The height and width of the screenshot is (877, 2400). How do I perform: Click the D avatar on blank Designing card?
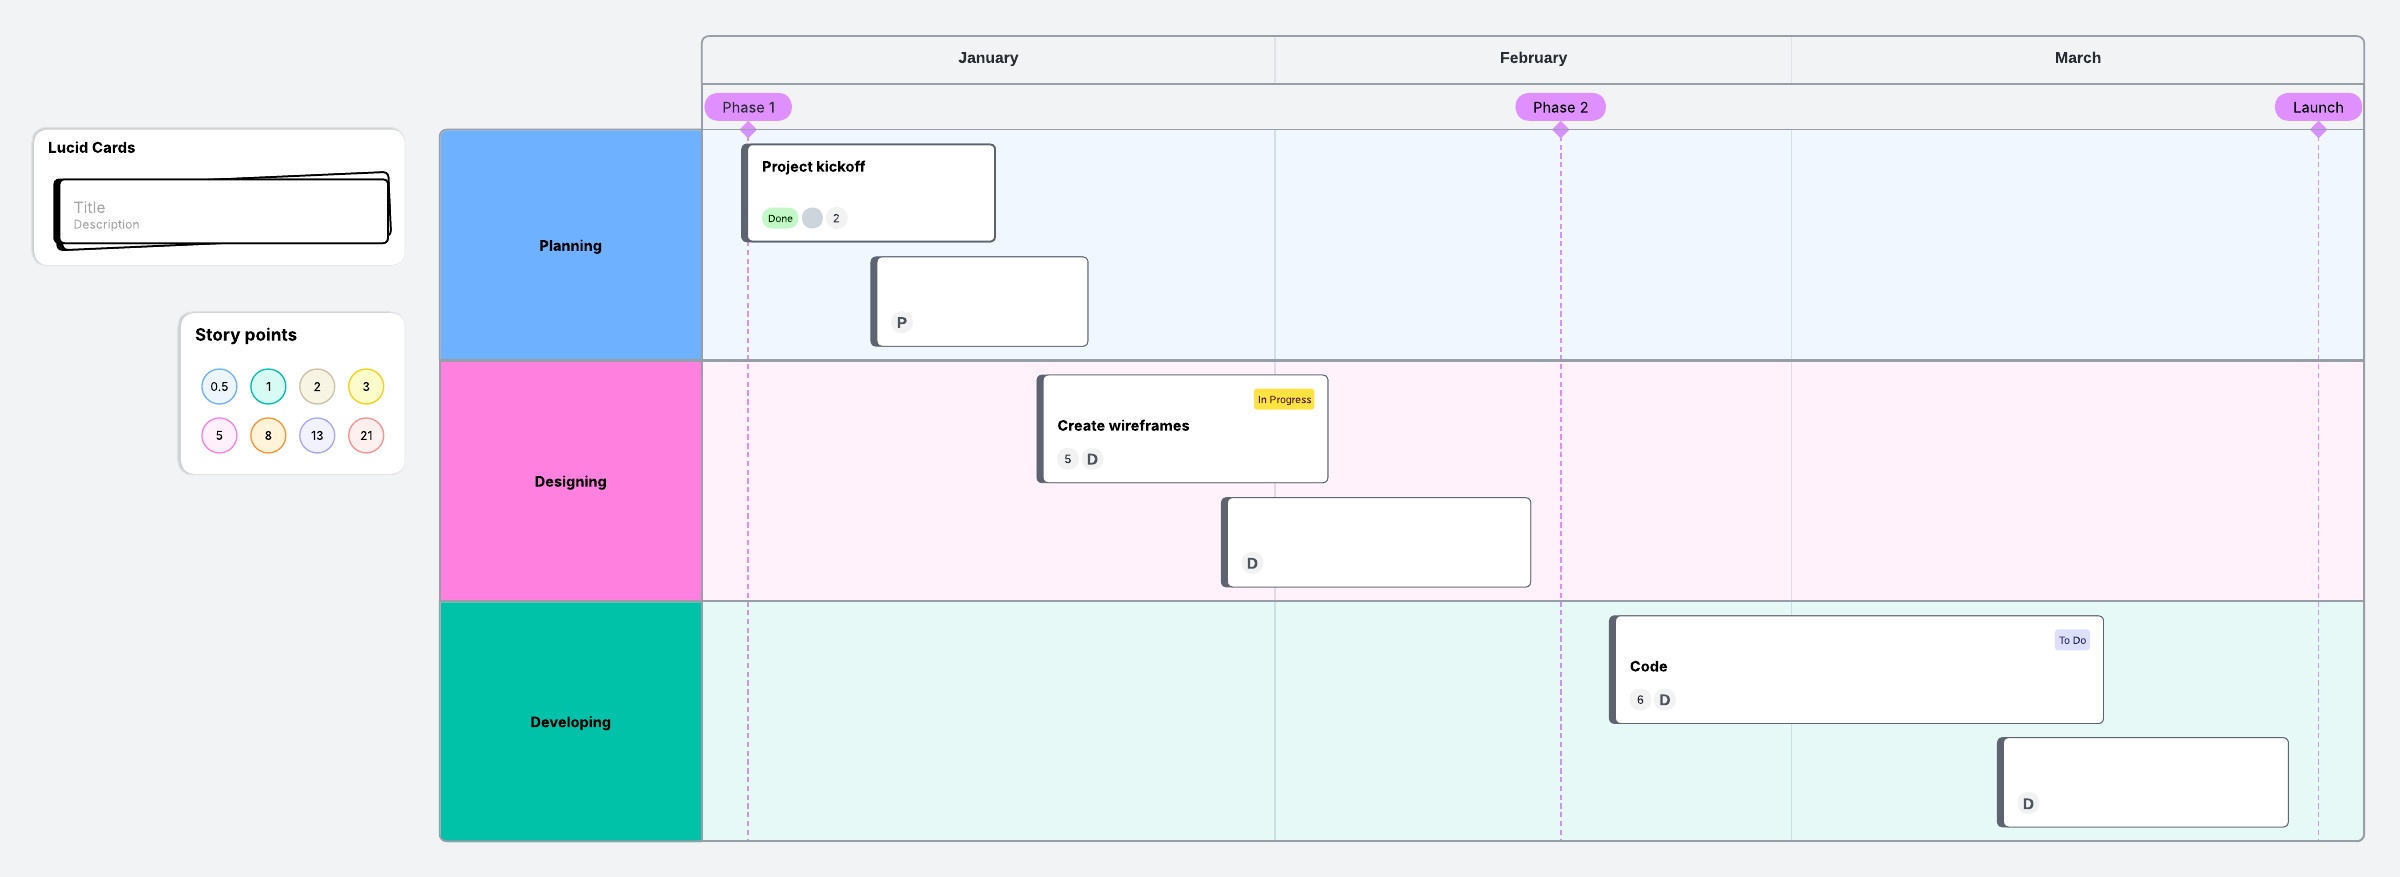pos(1252,563)
